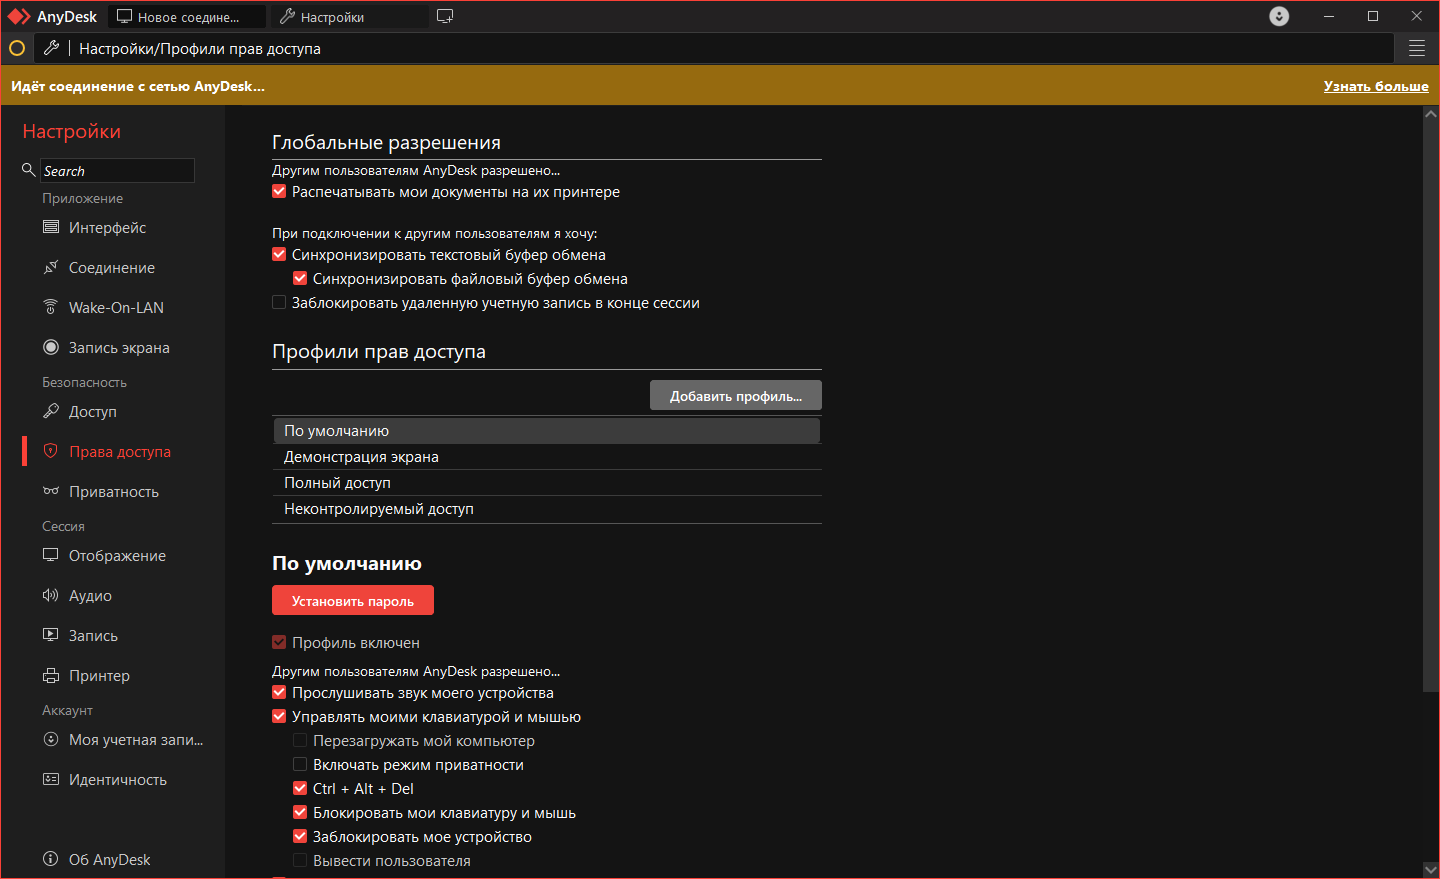
Task: Click the wrench icon in address bar
Action: [x=52, y=48]
